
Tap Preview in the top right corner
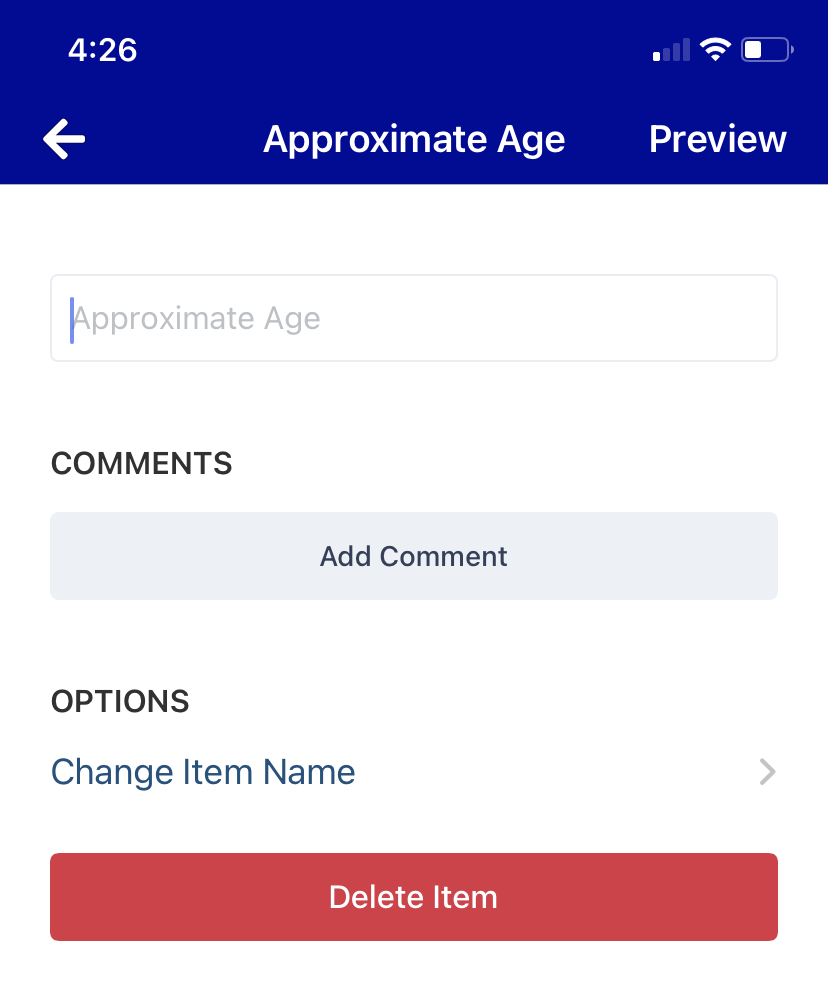(717, 138)
